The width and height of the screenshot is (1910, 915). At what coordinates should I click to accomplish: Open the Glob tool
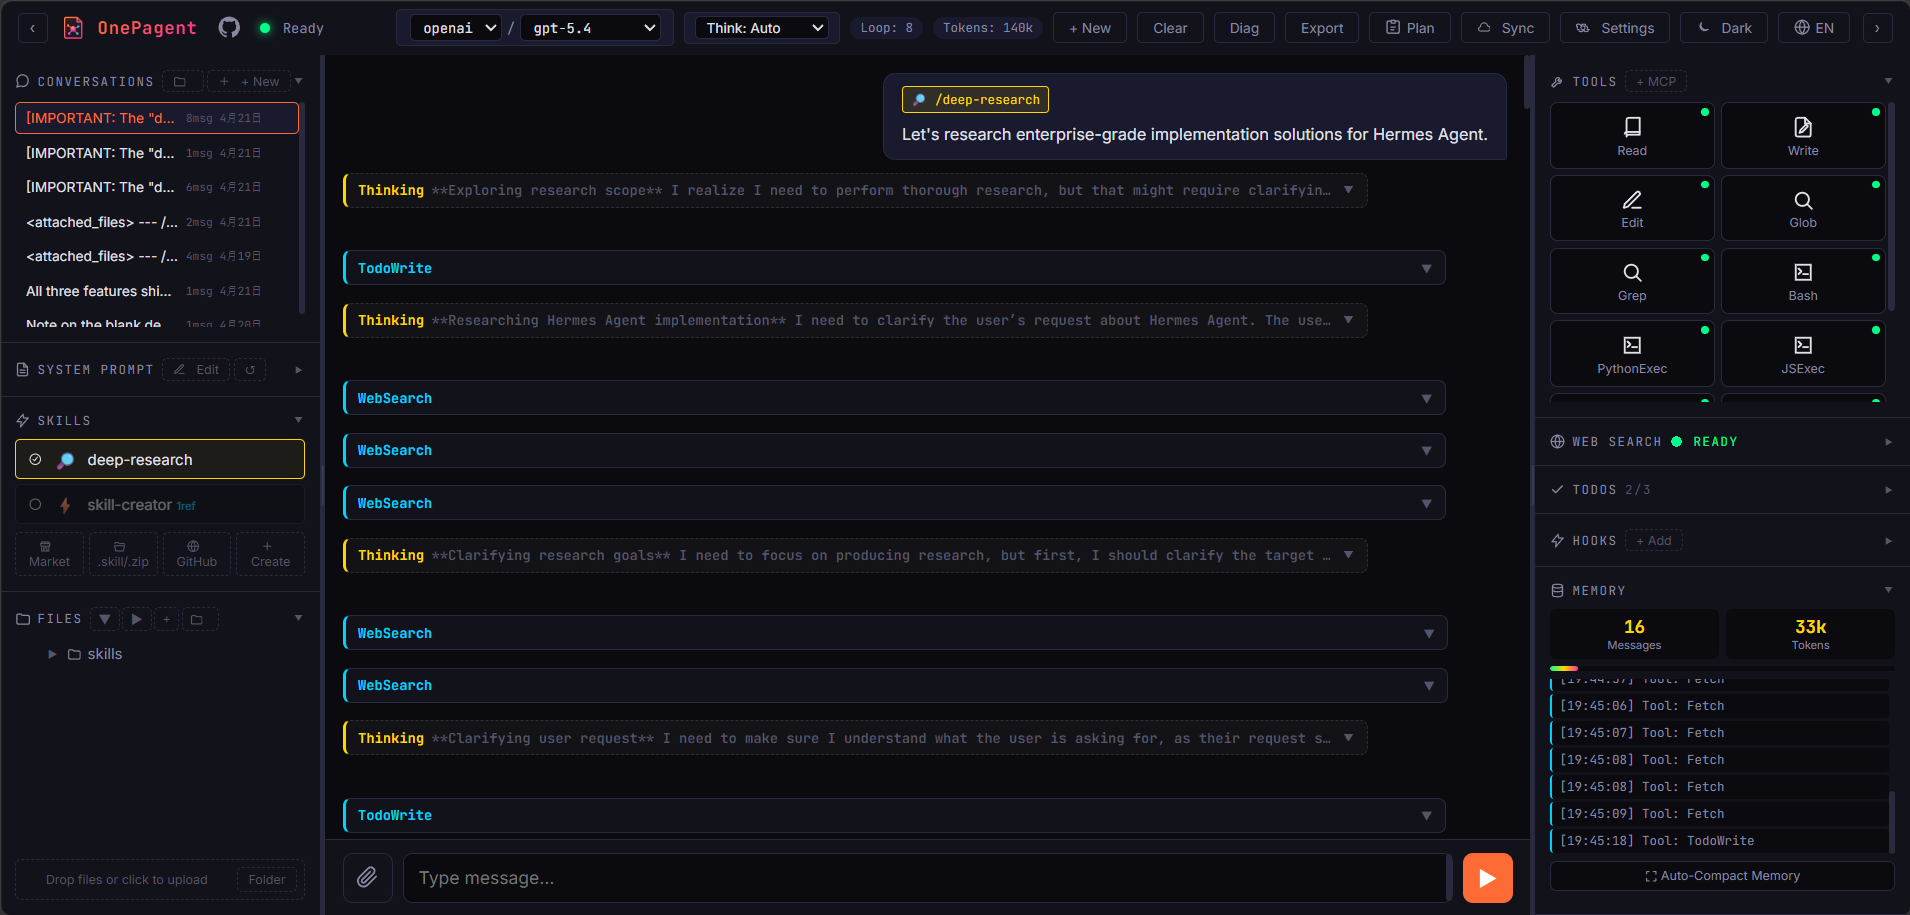coord(1803,208)
